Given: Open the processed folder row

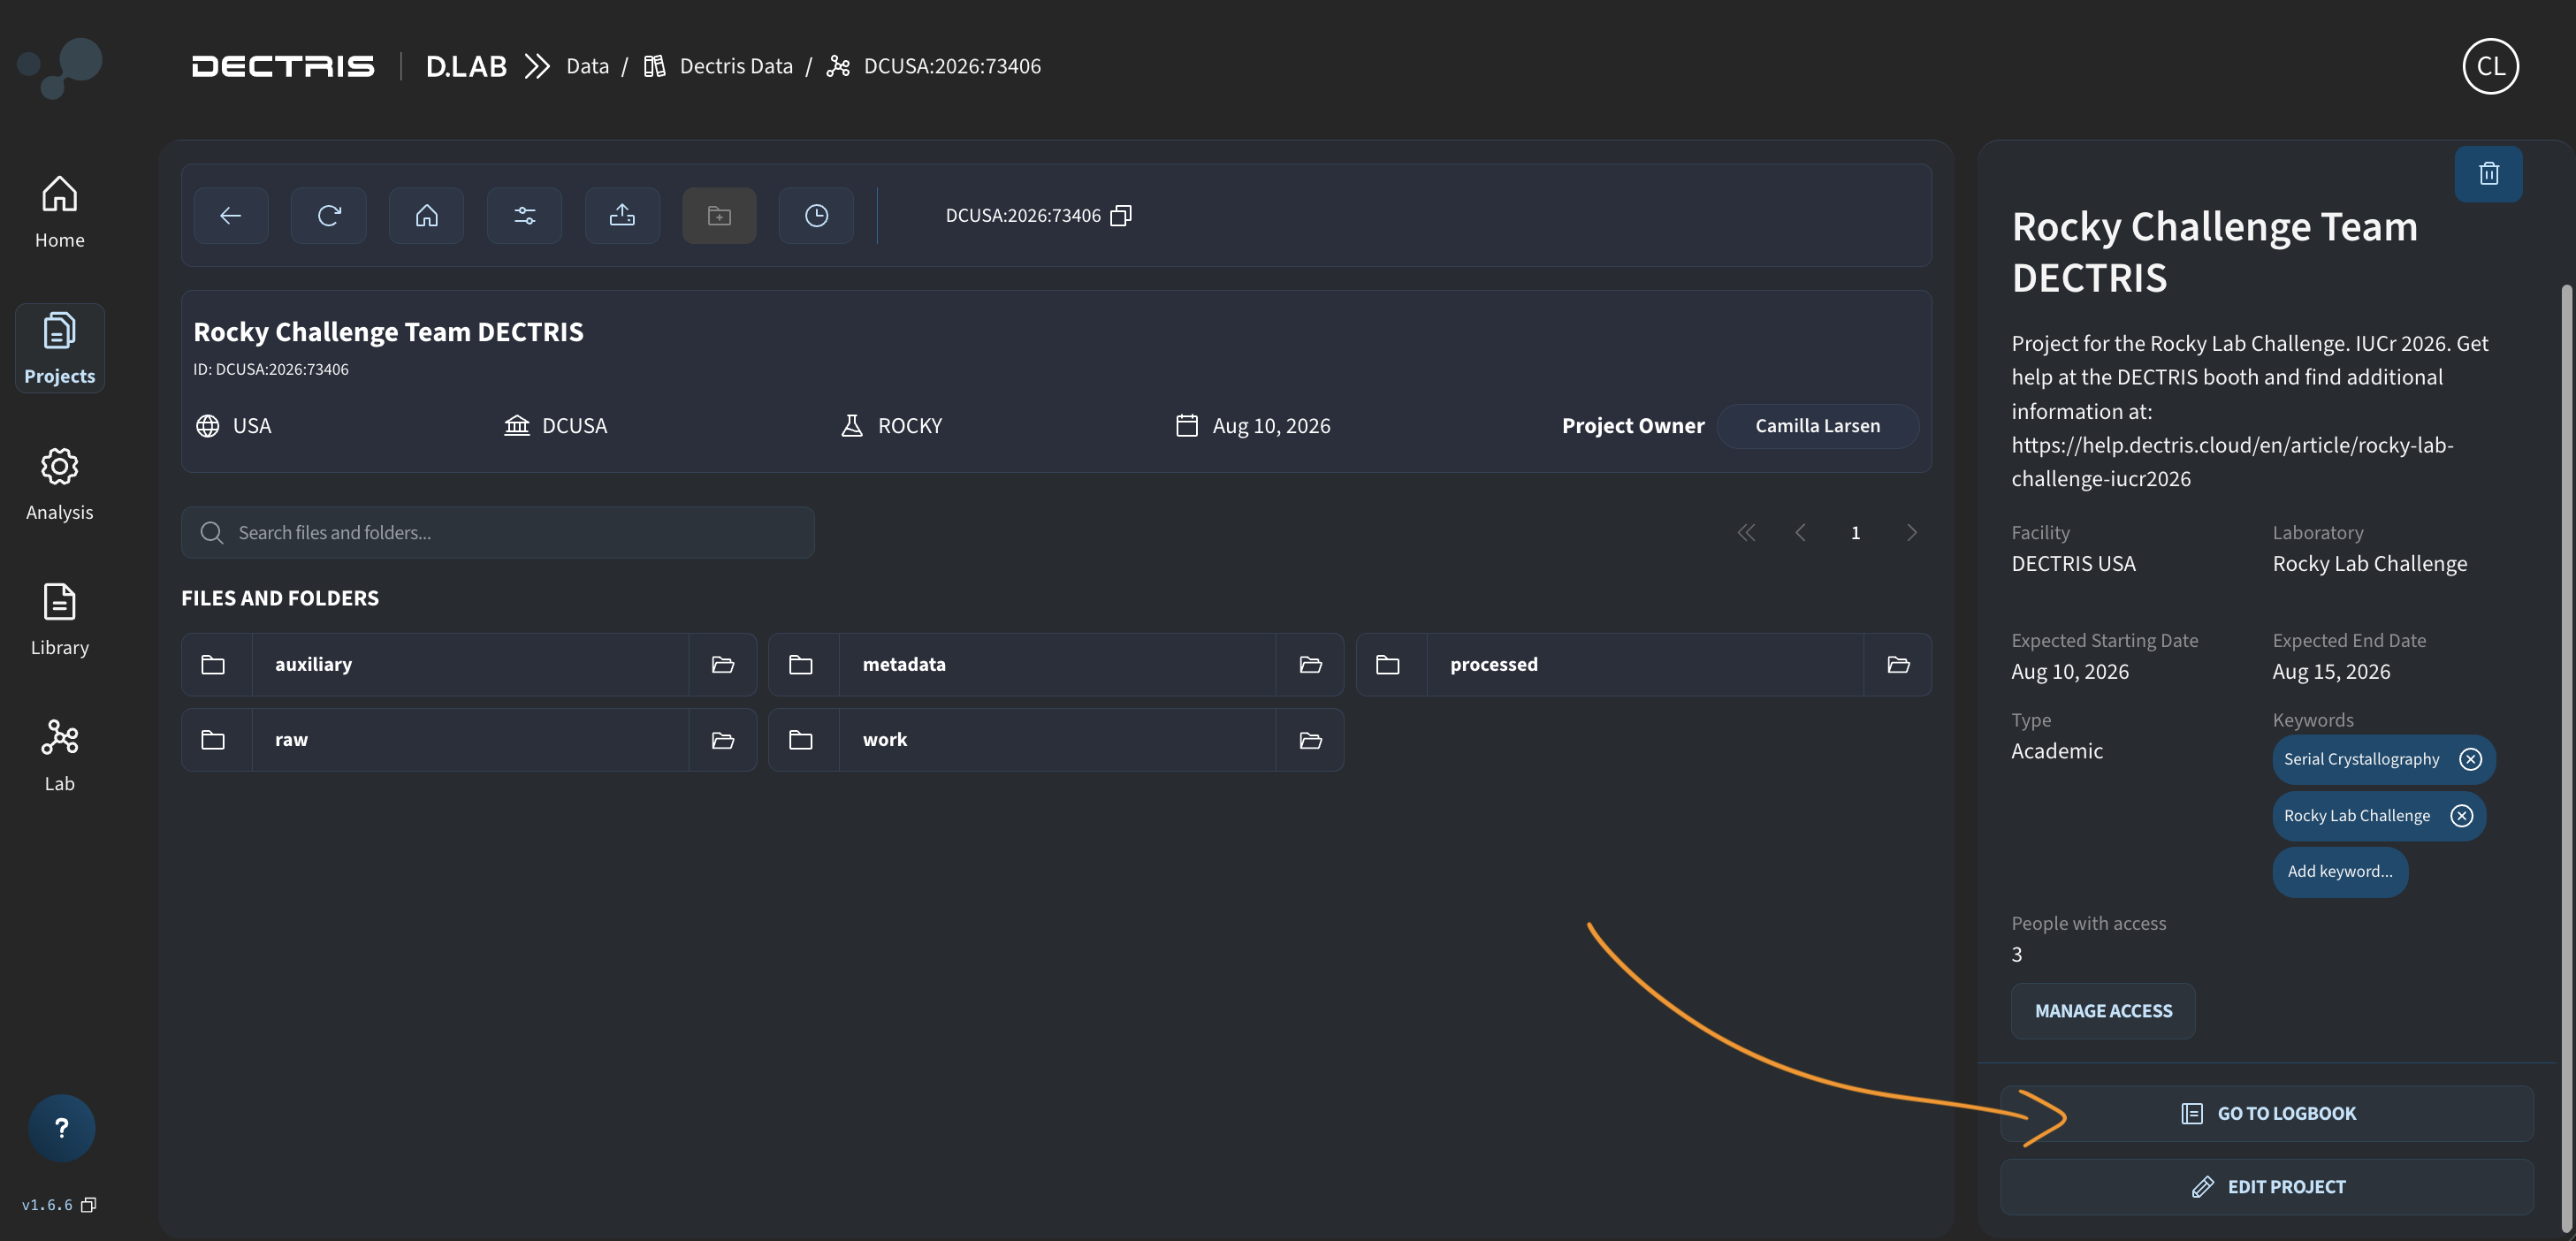Looking at the screenshot, I should (1644, 664).
